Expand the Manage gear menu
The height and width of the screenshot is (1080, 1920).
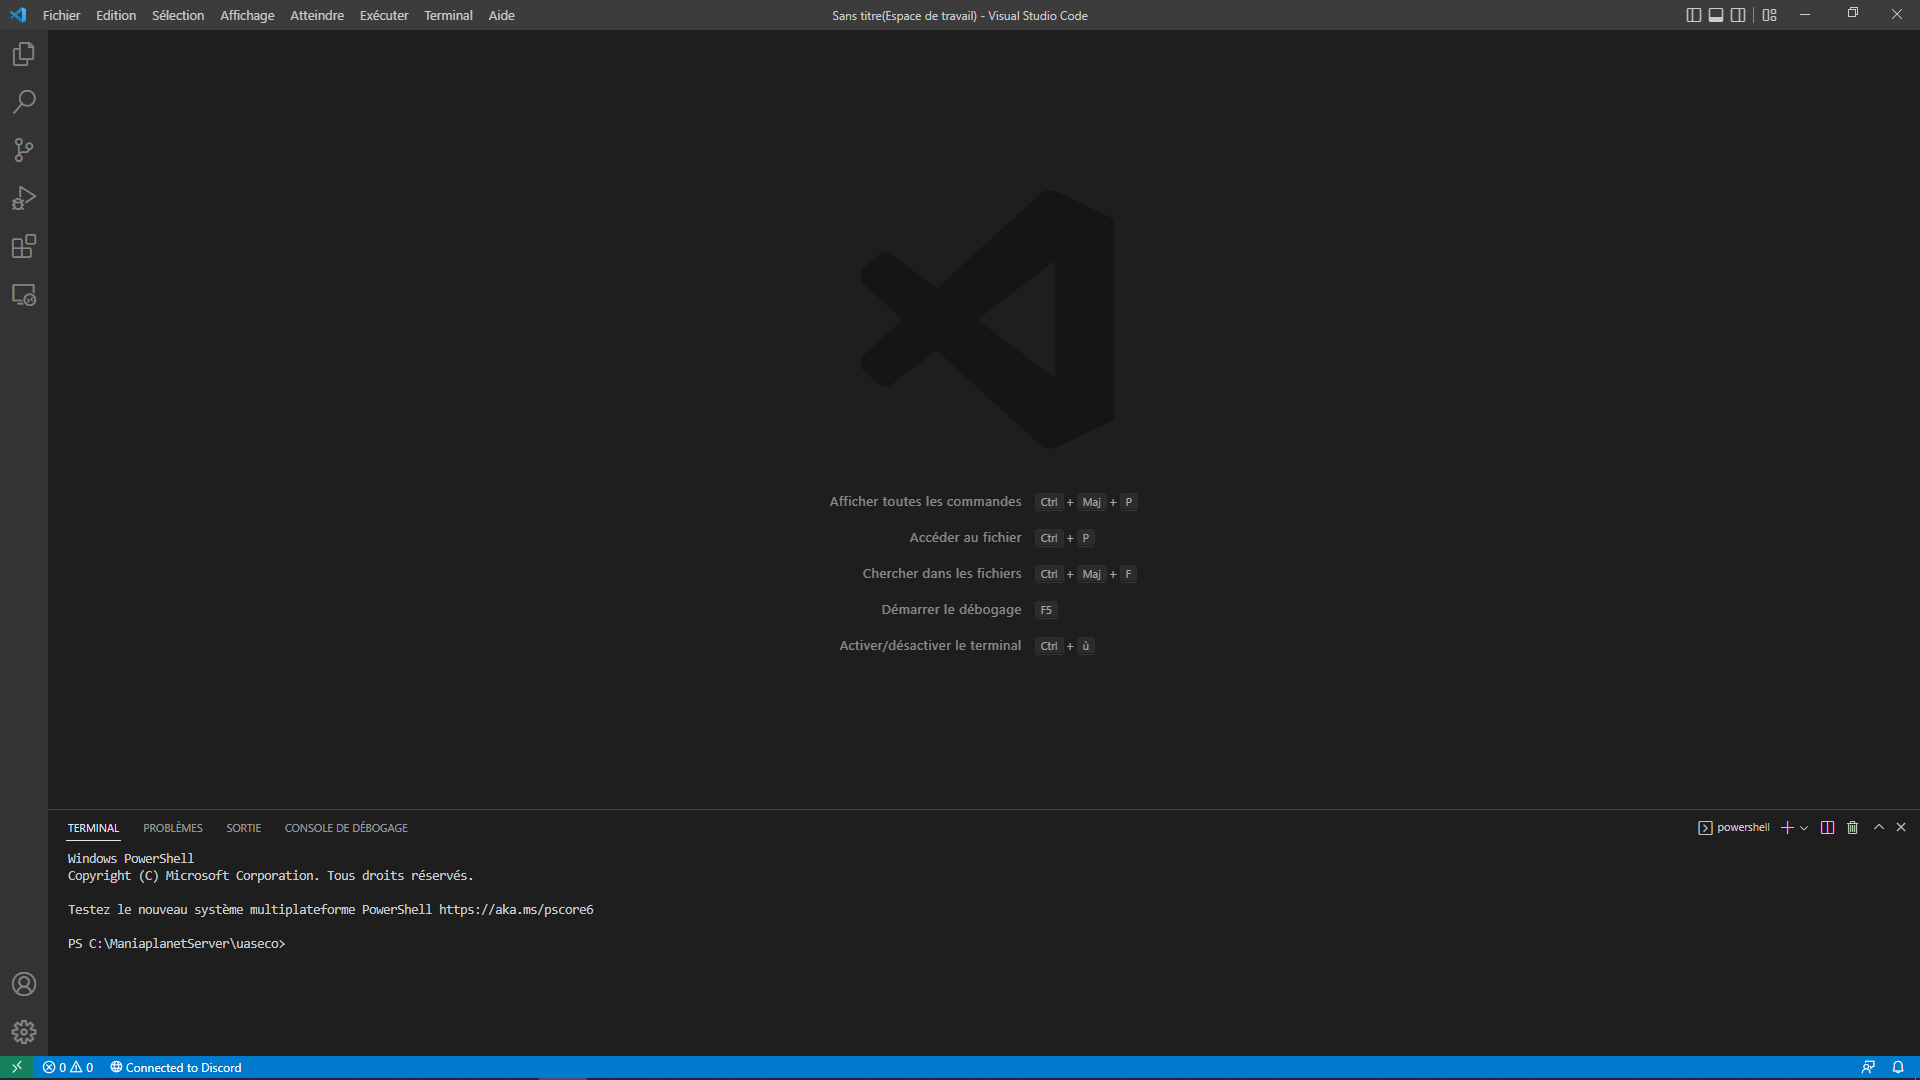point(23,1032)
